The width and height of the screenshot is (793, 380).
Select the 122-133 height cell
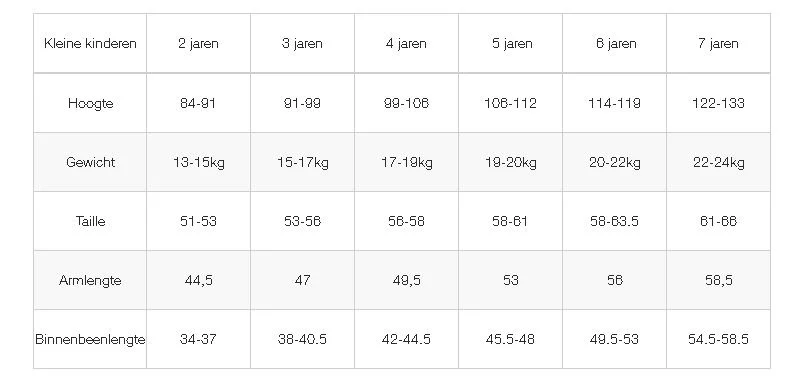(x=718, y=103)
